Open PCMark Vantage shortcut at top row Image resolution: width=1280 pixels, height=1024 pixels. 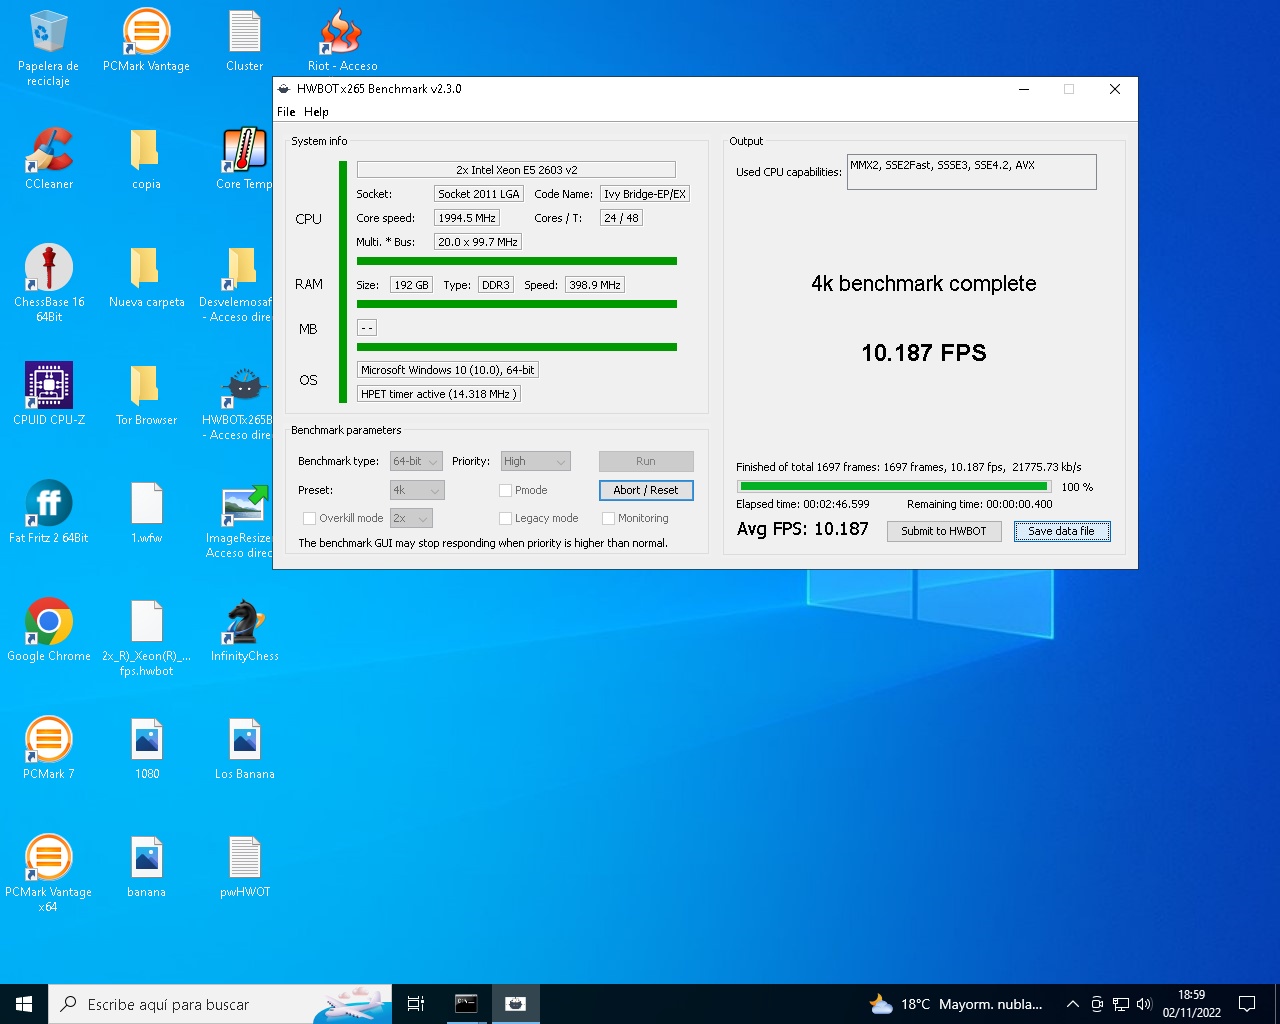point(146,41)
